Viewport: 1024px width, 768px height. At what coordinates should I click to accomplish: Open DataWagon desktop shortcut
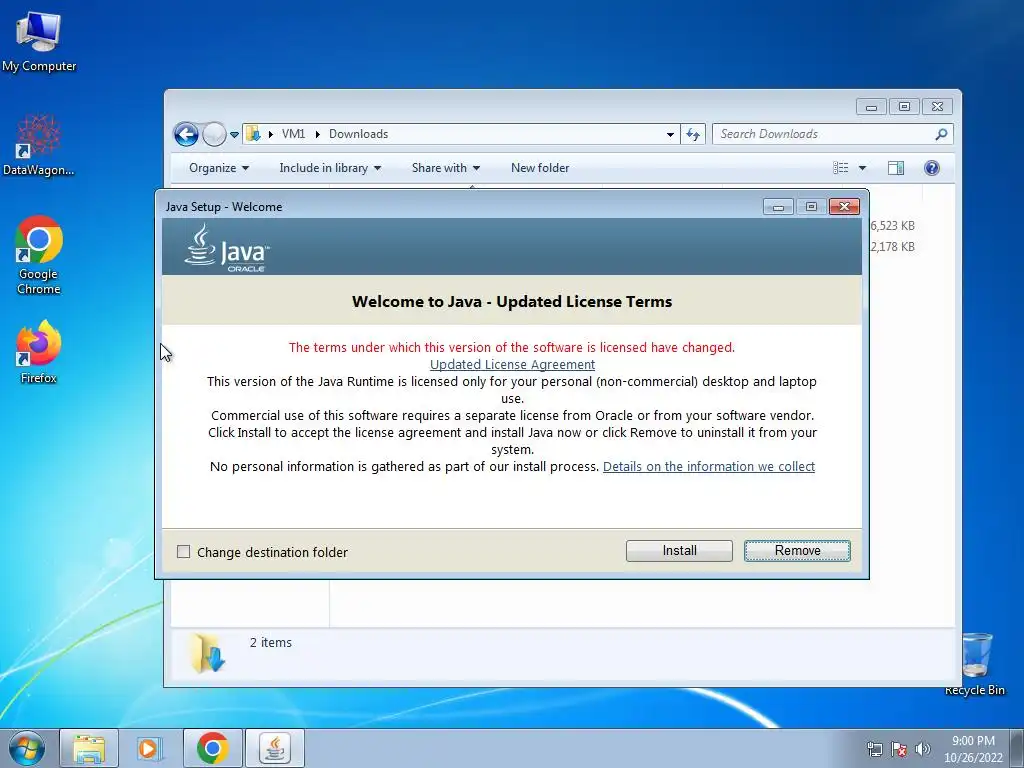39,145
